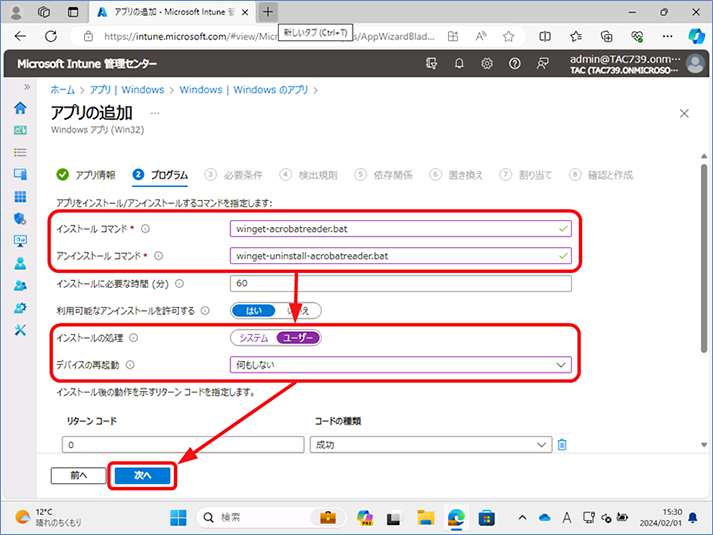Select 割り当て step tab
The width and height of the screenshot is (713, 535).
click(x=526, y=175)
